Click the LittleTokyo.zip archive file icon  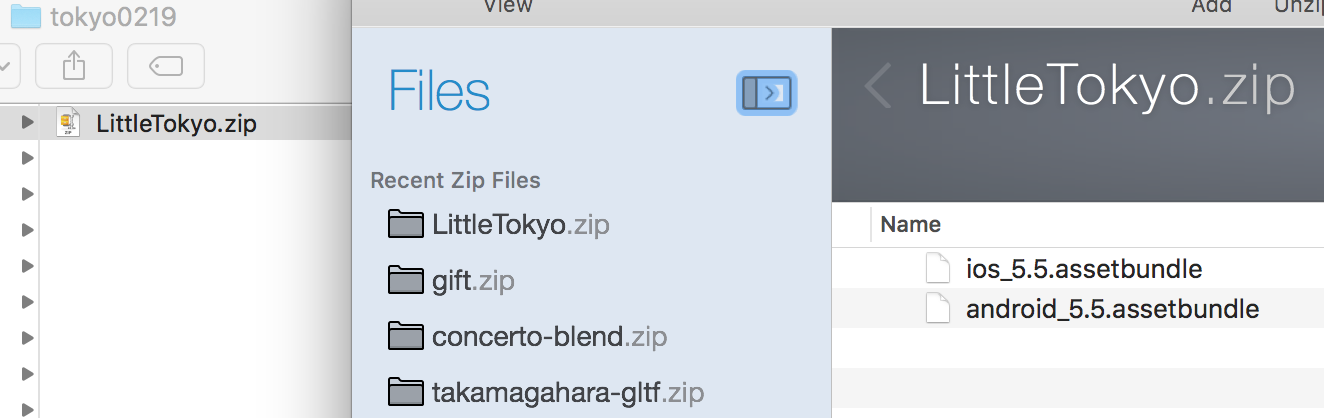pos(68,124)
